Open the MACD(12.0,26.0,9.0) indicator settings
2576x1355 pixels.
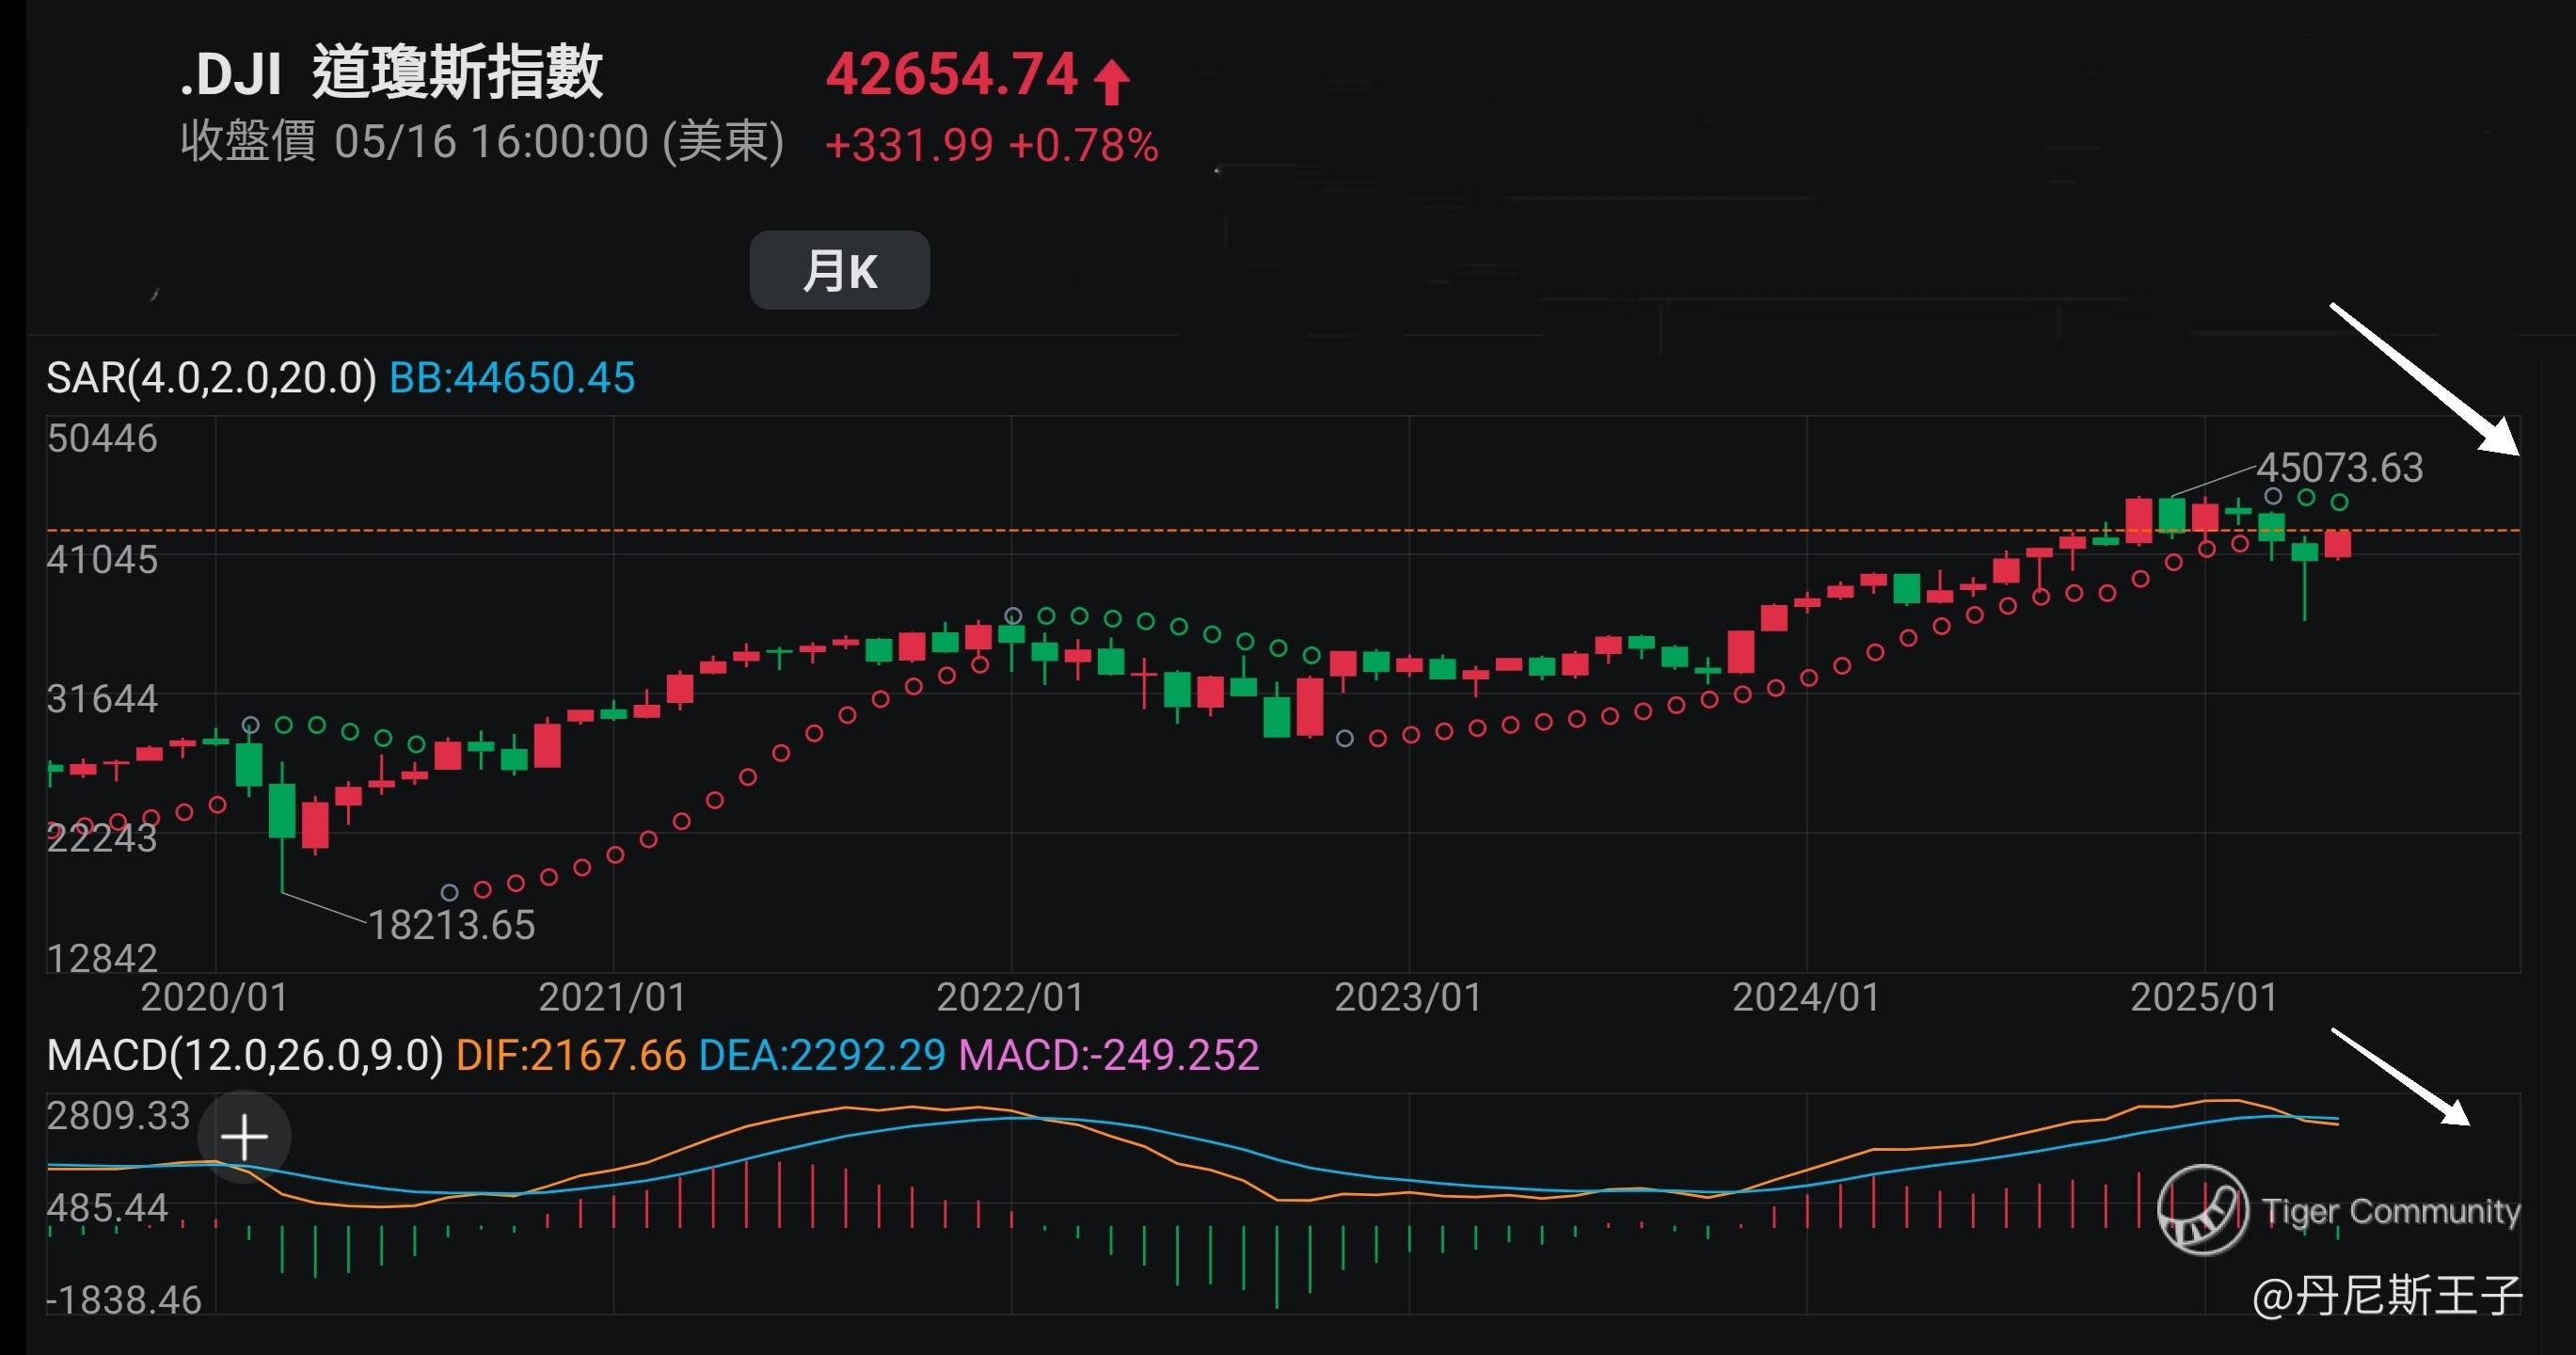[245, 1056]
